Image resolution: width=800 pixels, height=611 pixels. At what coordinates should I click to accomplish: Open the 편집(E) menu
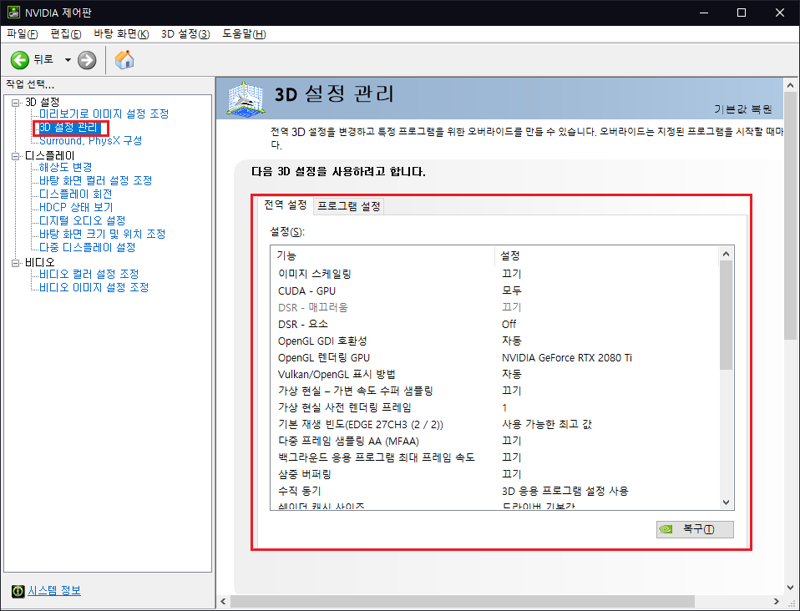coord(66,34)
